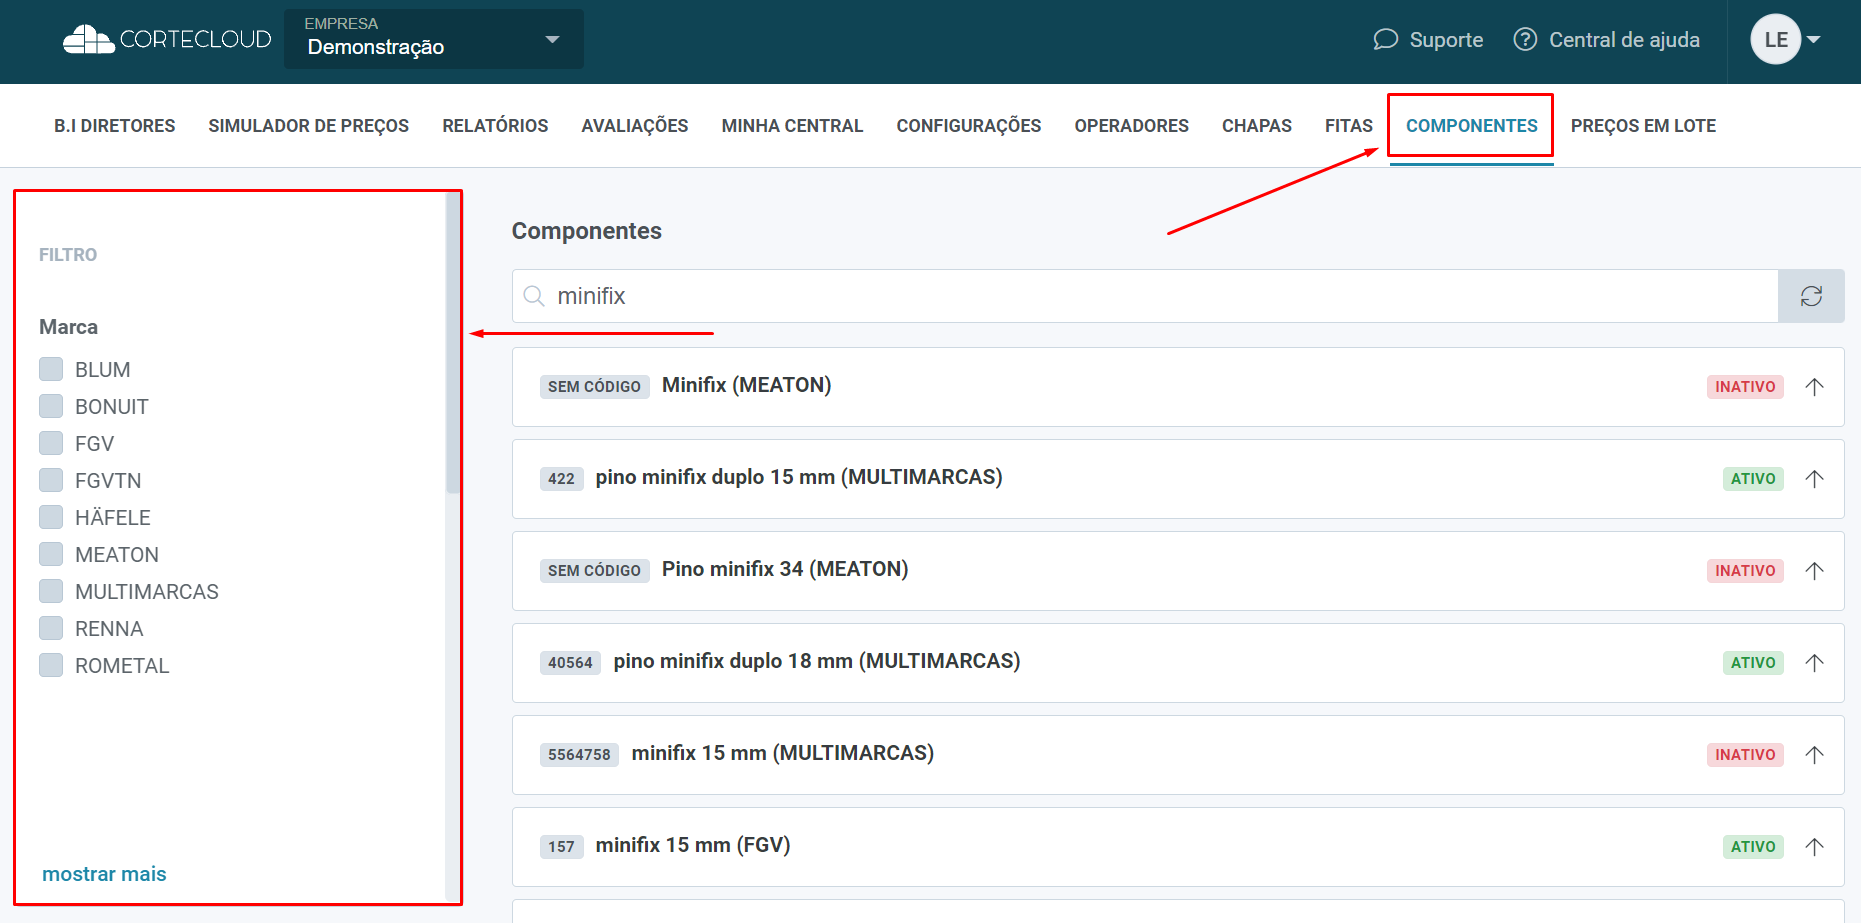1861x923 pixels.
Task: Click the mostrar mais link
Action: (x=104, y=874)
